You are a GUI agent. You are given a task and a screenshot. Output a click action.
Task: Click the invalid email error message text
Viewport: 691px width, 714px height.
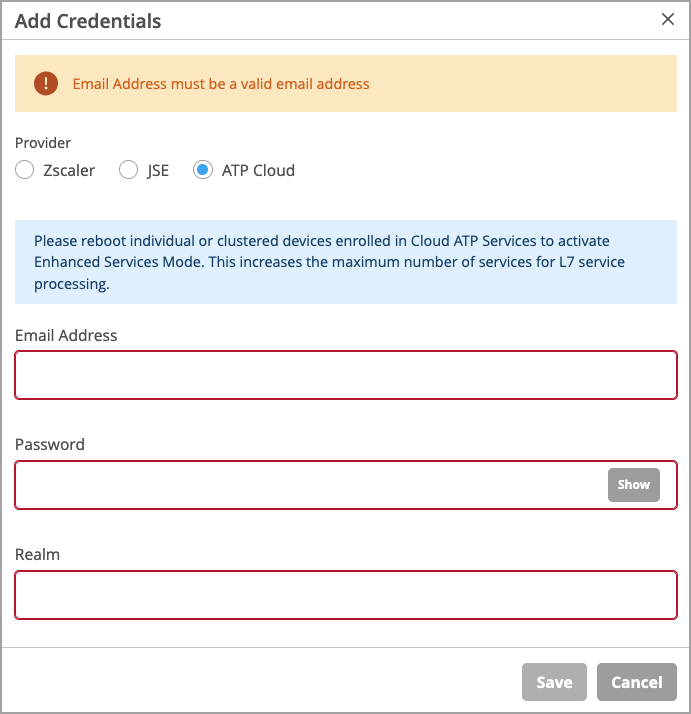[221, 84]
